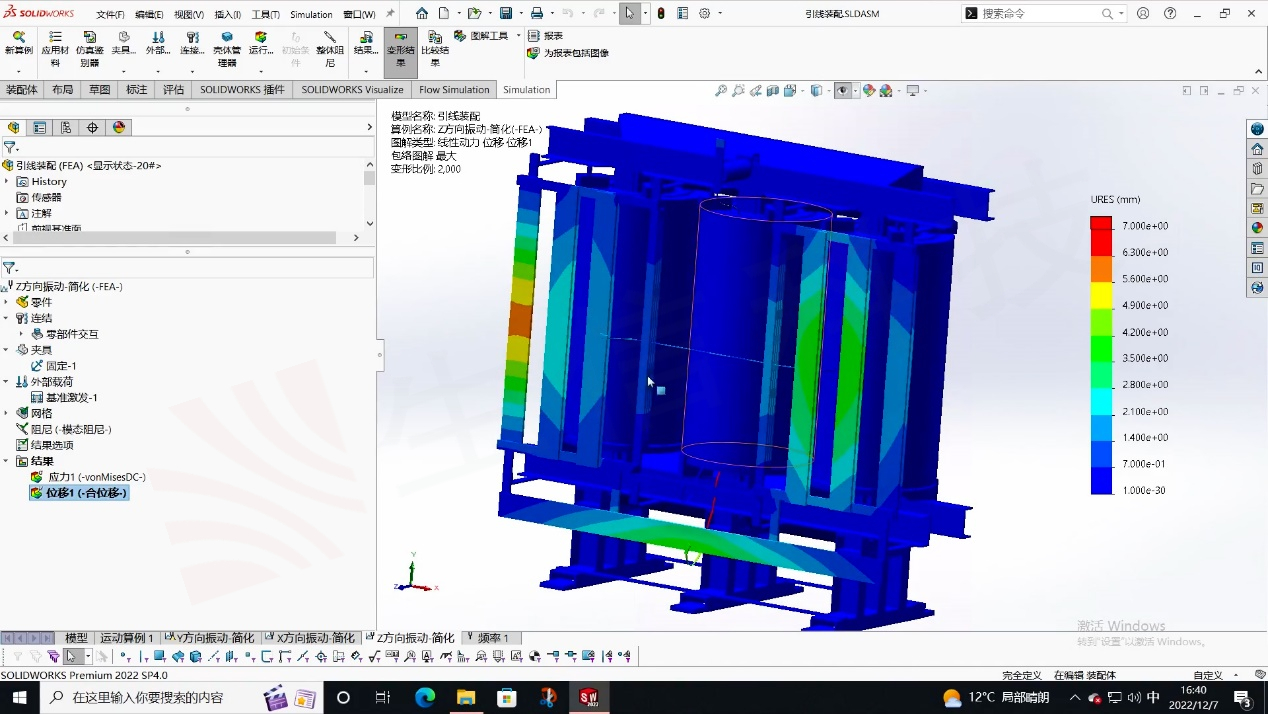This screenshot has height=714, width=1268.
Task: Open the ConfigurationManager tab icon
Action: pos(66,128)
